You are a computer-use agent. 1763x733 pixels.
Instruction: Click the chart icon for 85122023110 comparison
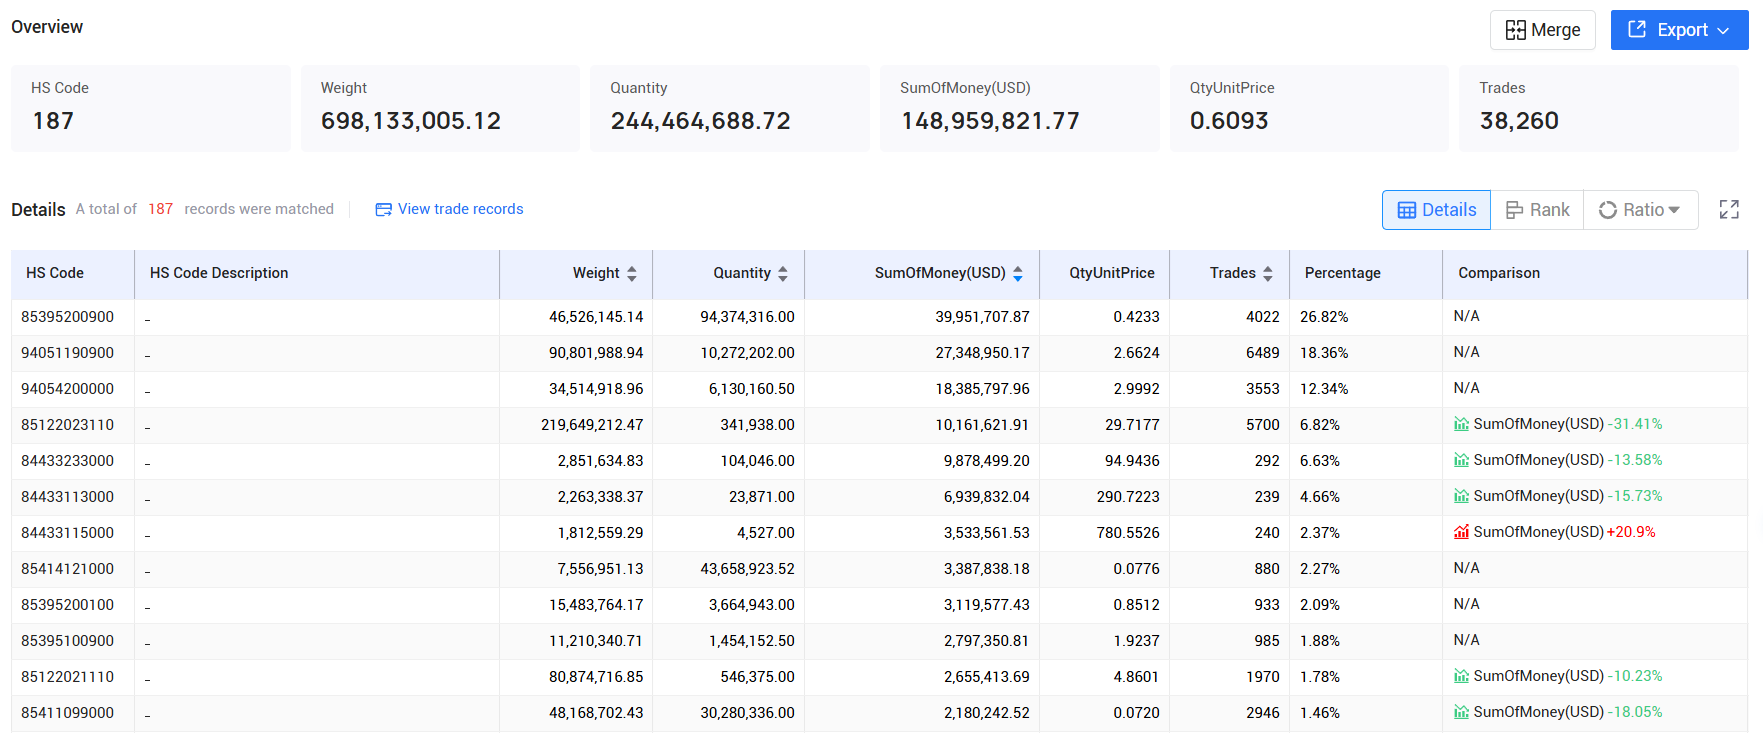1461,424
